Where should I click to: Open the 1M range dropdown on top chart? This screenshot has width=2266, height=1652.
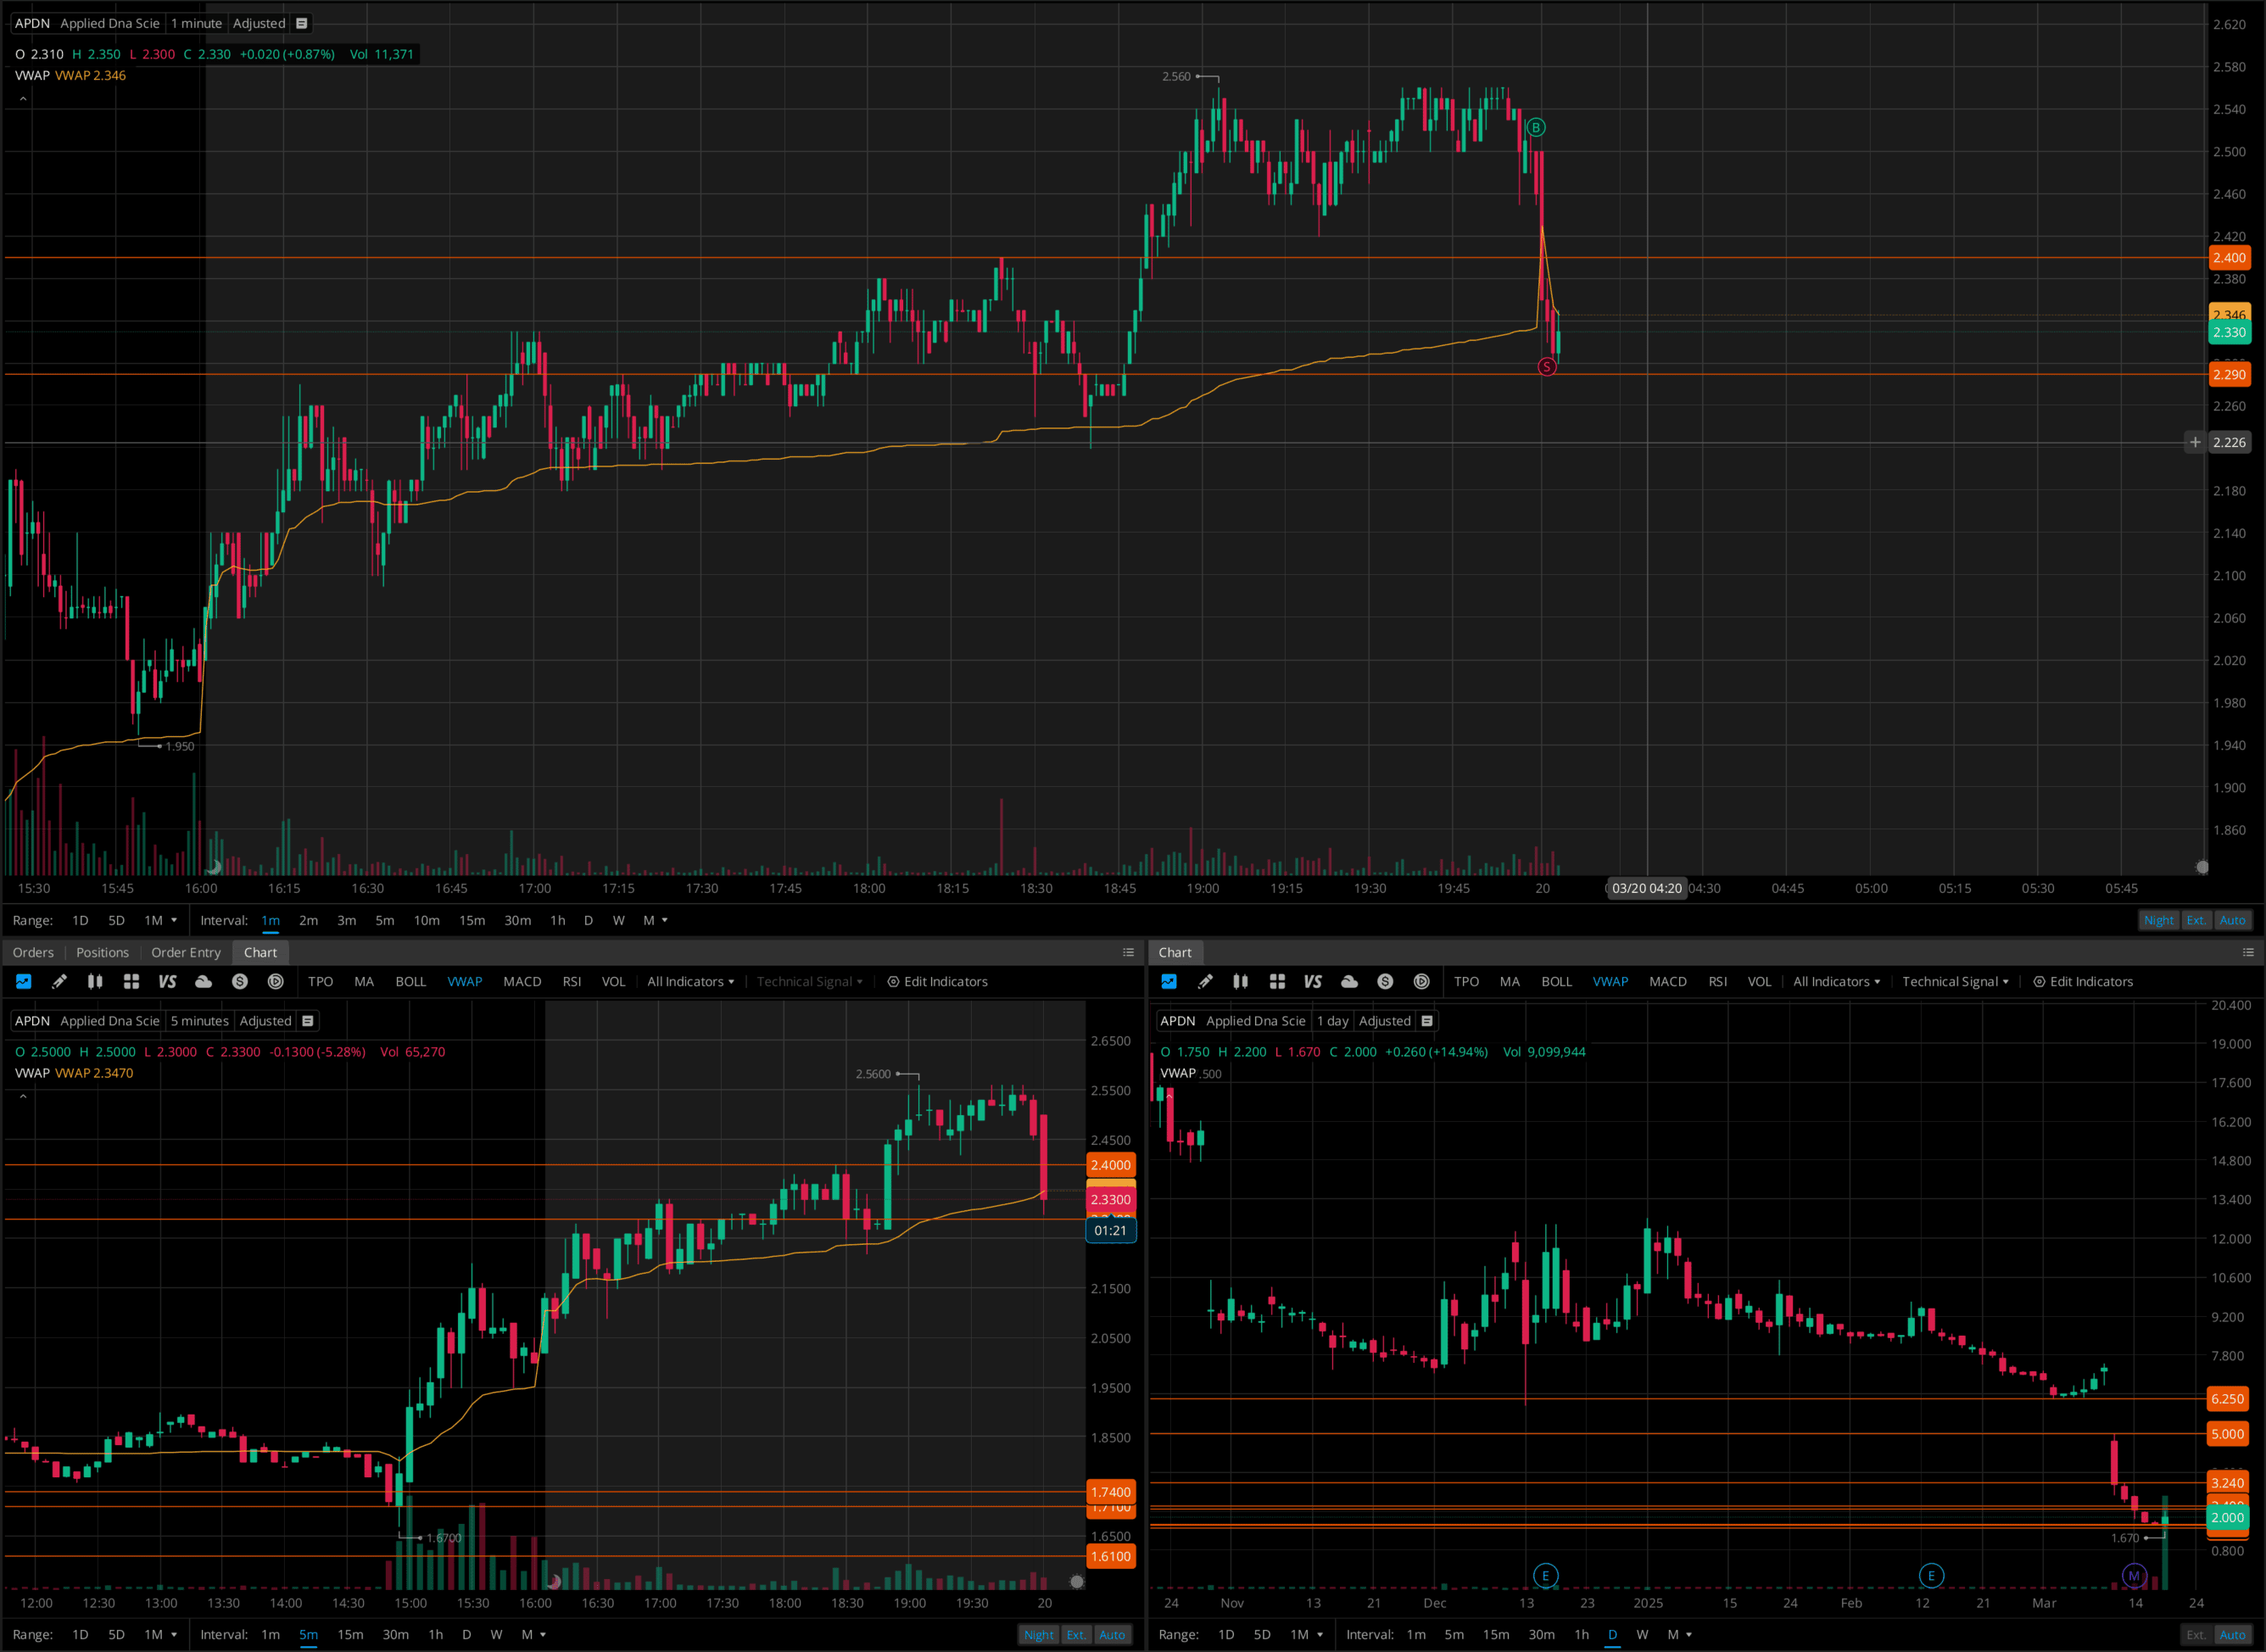point(160,920)
